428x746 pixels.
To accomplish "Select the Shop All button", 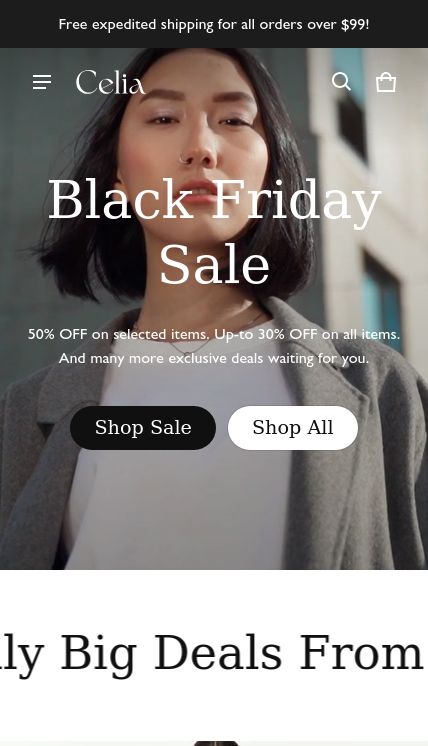I will tap(293, 427).
